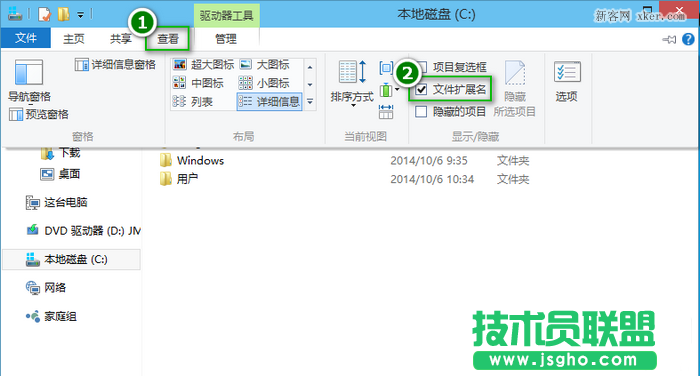
Task: Click date 2014/10/6 10:34
Action: (432, 180)
